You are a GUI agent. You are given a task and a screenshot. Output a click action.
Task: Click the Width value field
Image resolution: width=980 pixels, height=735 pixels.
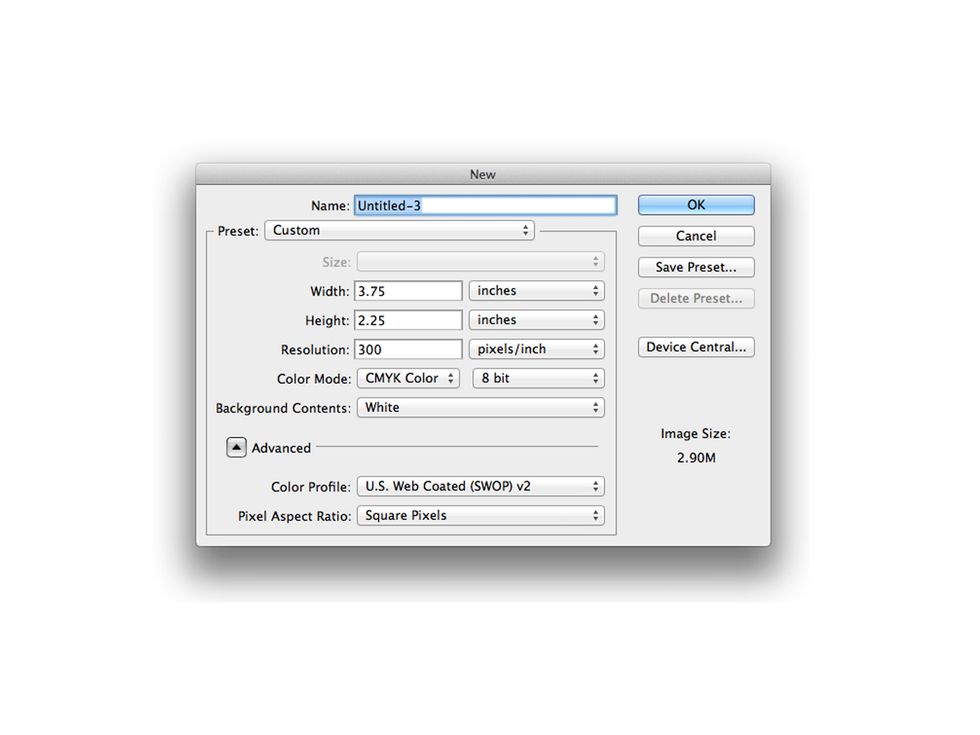point(408,290)
